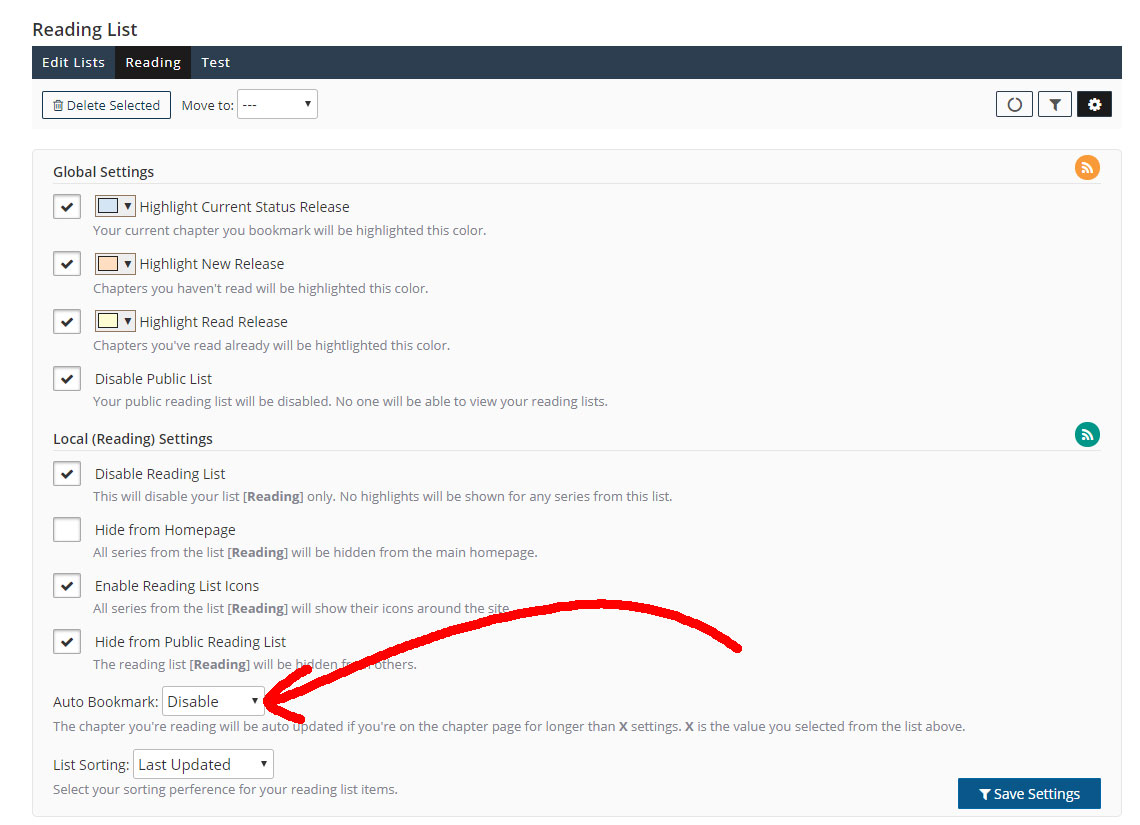The width and height of the screenshot is (1140, 825).
Task: Toggle the Highlight New Release checkbox
Action: tap(67, 264)
